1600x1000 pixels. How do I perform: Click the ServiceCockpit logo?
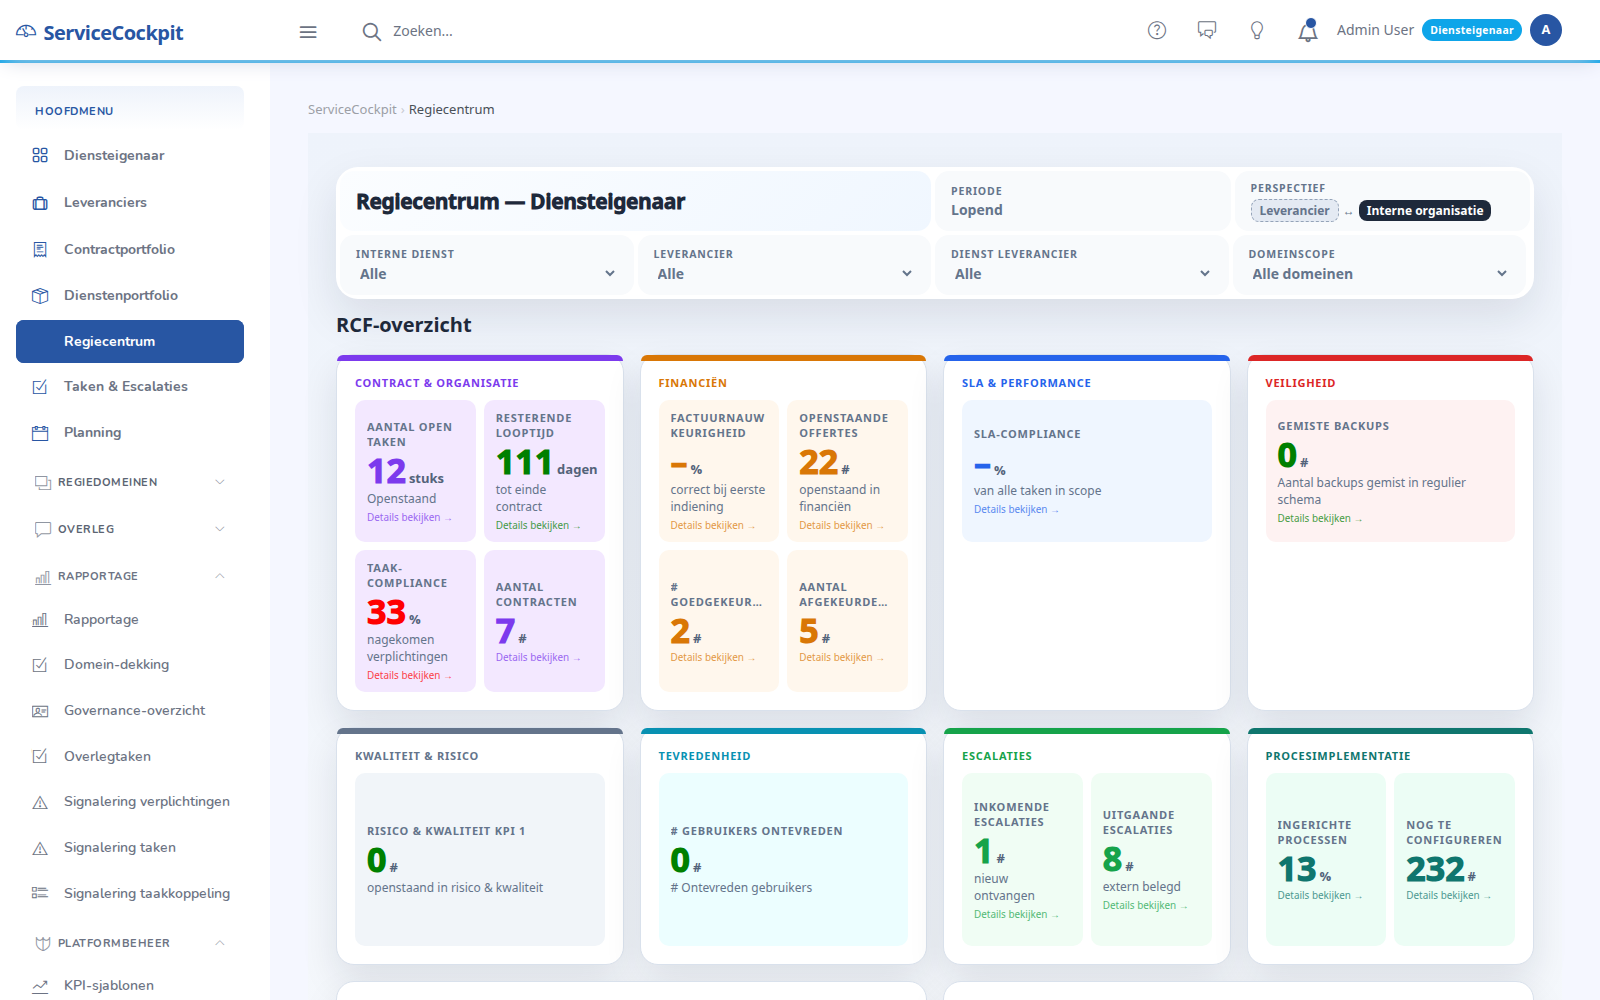coord(100,32)
